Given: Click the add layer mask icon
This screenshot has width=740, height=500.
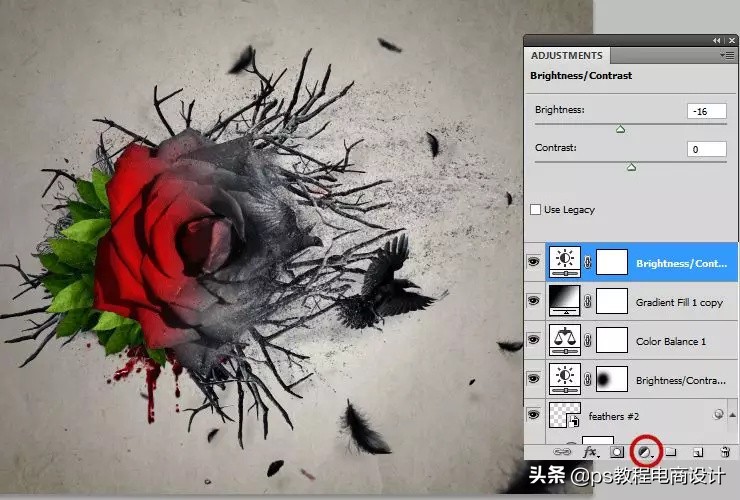Looking at the screenshot, I should point(616,453).
